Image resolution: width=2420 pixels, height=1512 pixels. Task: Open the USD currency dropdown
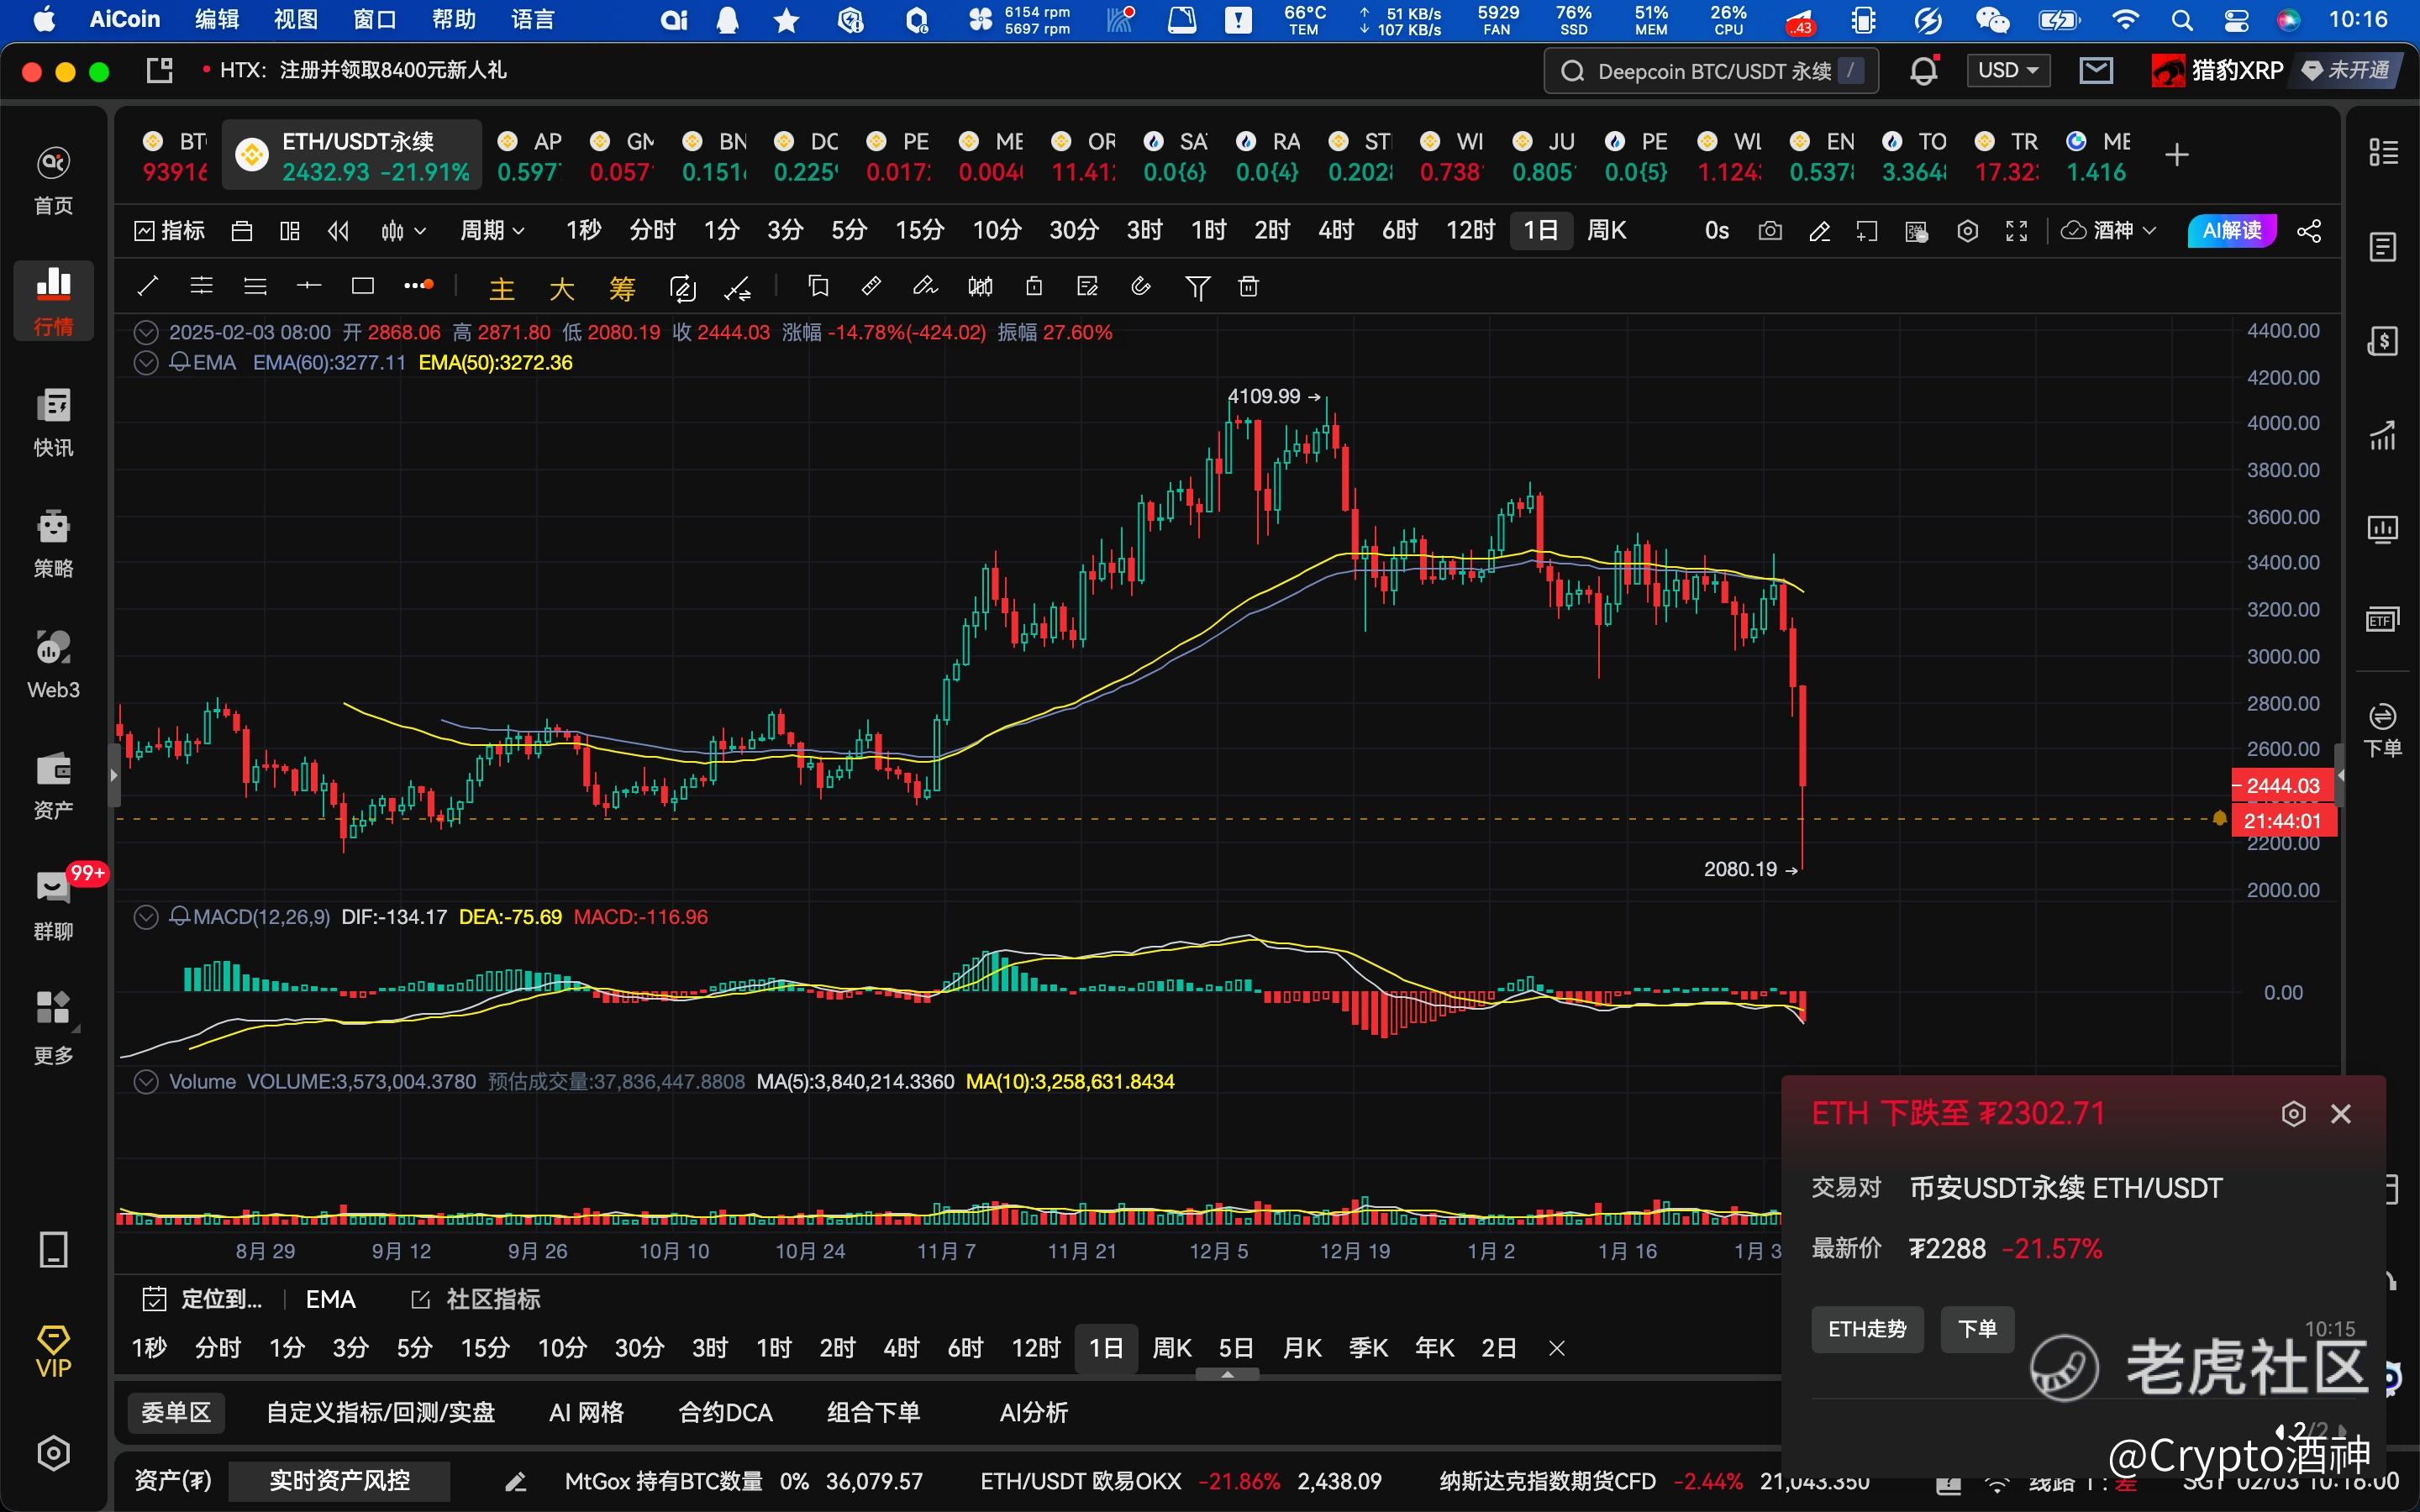2008,70
